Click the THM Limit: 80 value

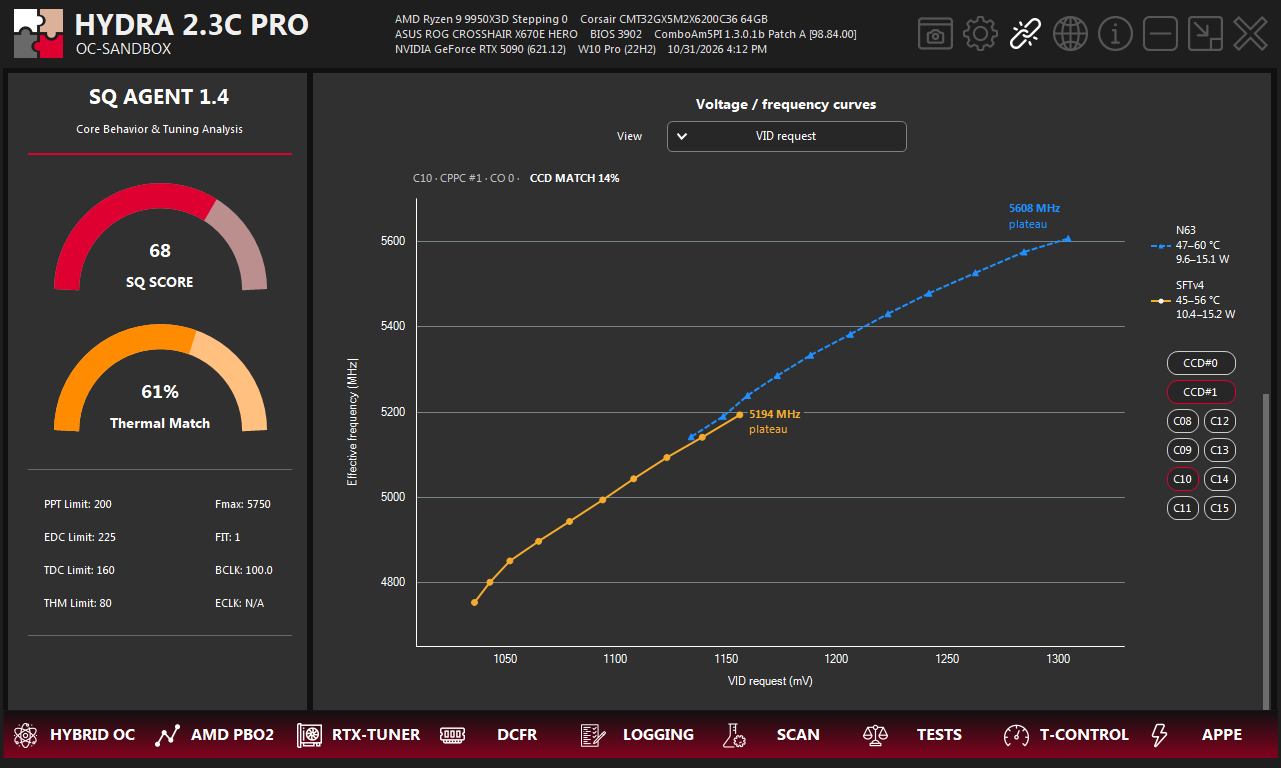pyautogui.click(x=78, y=603)
